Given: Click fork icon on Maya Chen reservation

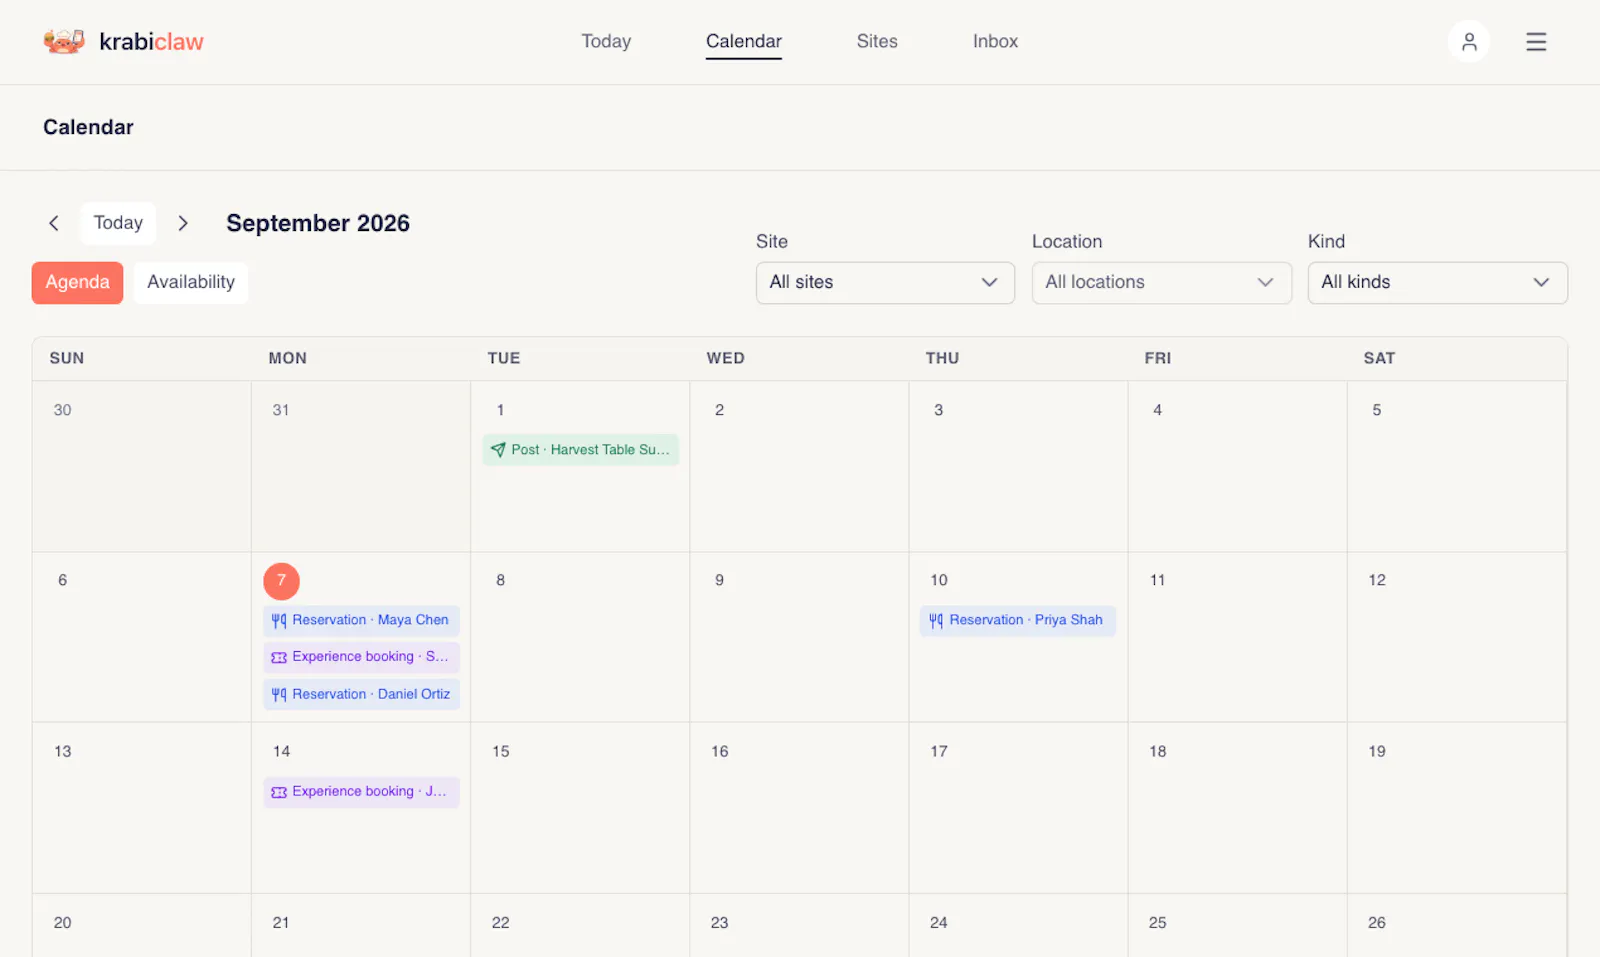Looking at the screenshot, I should [279, 621].
